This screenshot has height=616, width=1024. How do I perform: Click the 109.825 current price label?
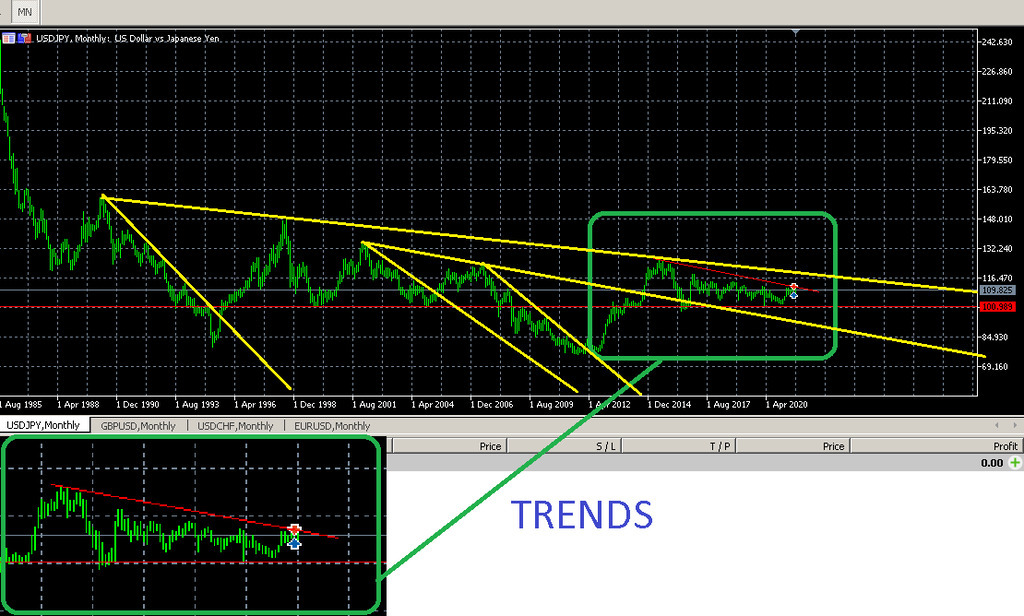tap(997, 290)
